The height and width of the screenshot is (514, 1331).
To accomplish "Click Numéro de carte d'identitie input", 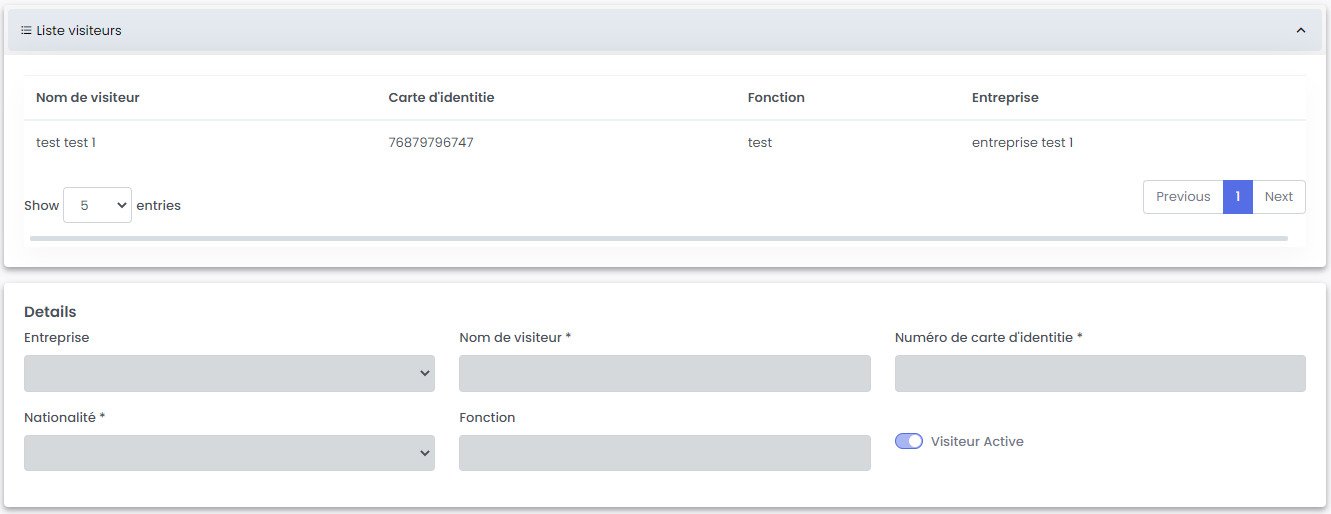I will click(1100, 373).
